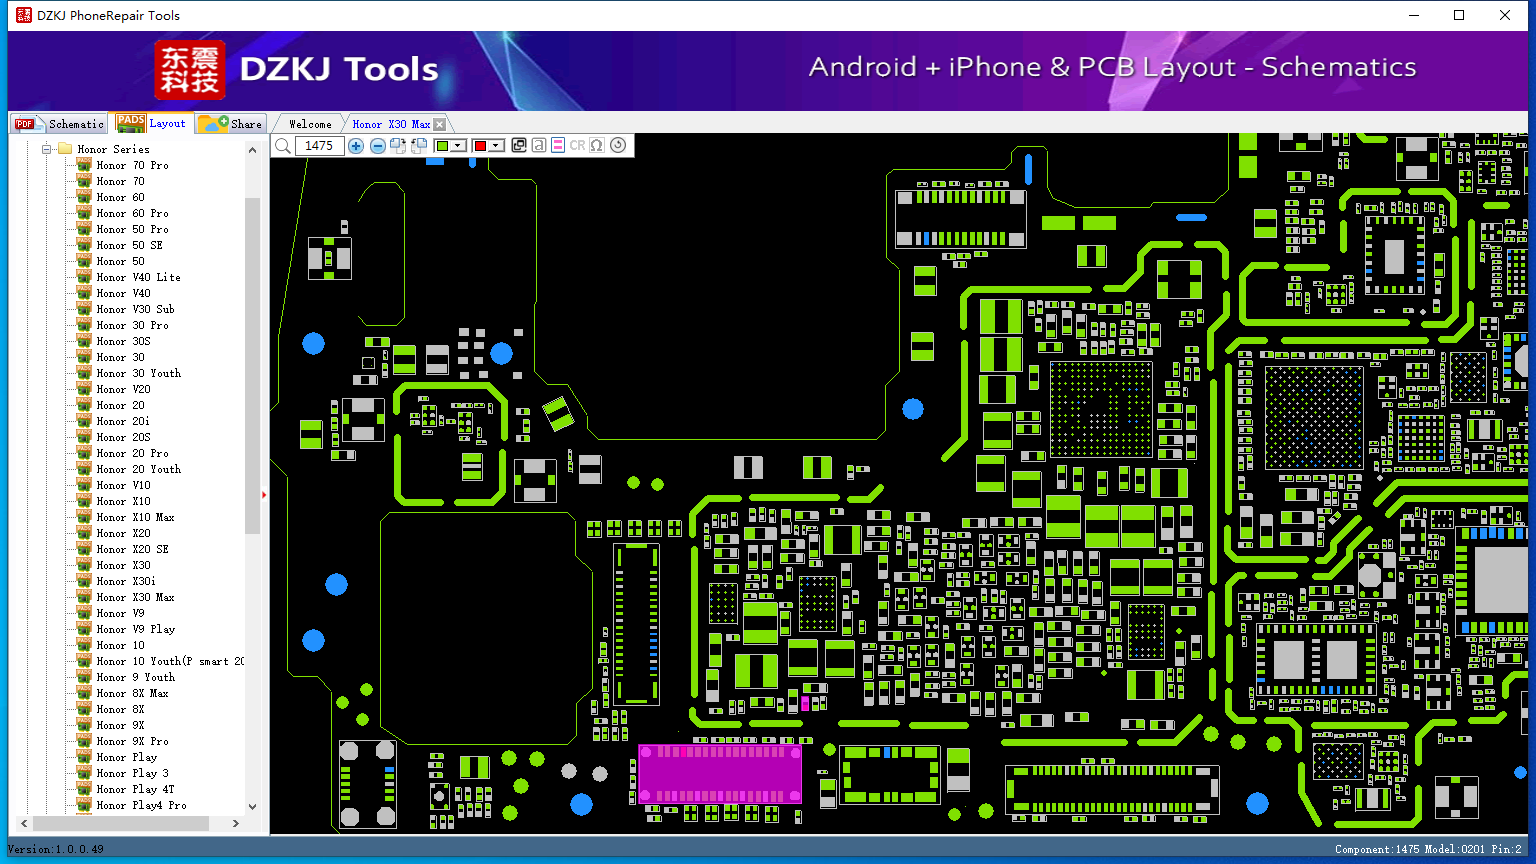
Task: Open Honor 70 Pro layout
Action: (x=132, y=165)
